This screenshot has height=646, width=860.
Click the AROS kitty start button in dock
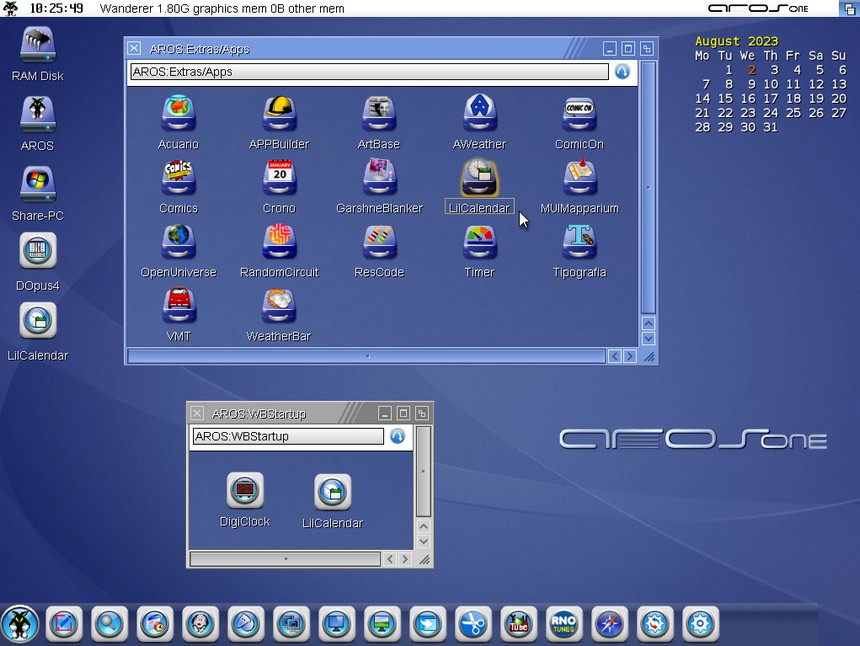coord(20,624)
